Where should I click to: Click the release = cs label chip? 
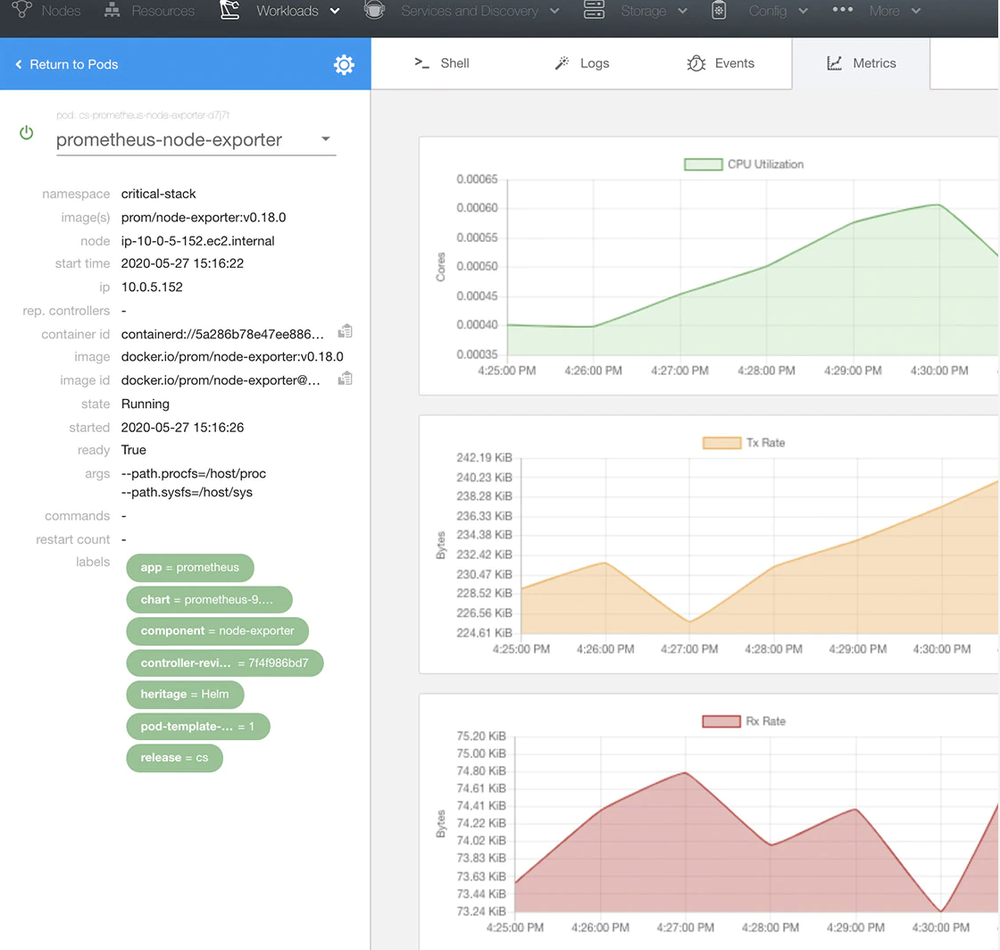click(x=174, y=757)
